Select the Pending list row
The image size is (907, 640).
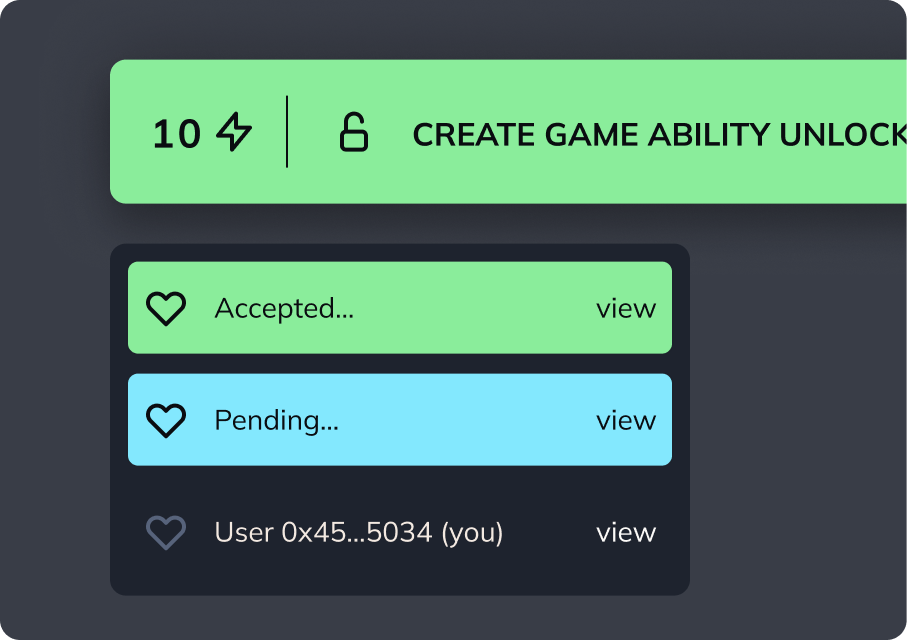(x=400, y=420)
